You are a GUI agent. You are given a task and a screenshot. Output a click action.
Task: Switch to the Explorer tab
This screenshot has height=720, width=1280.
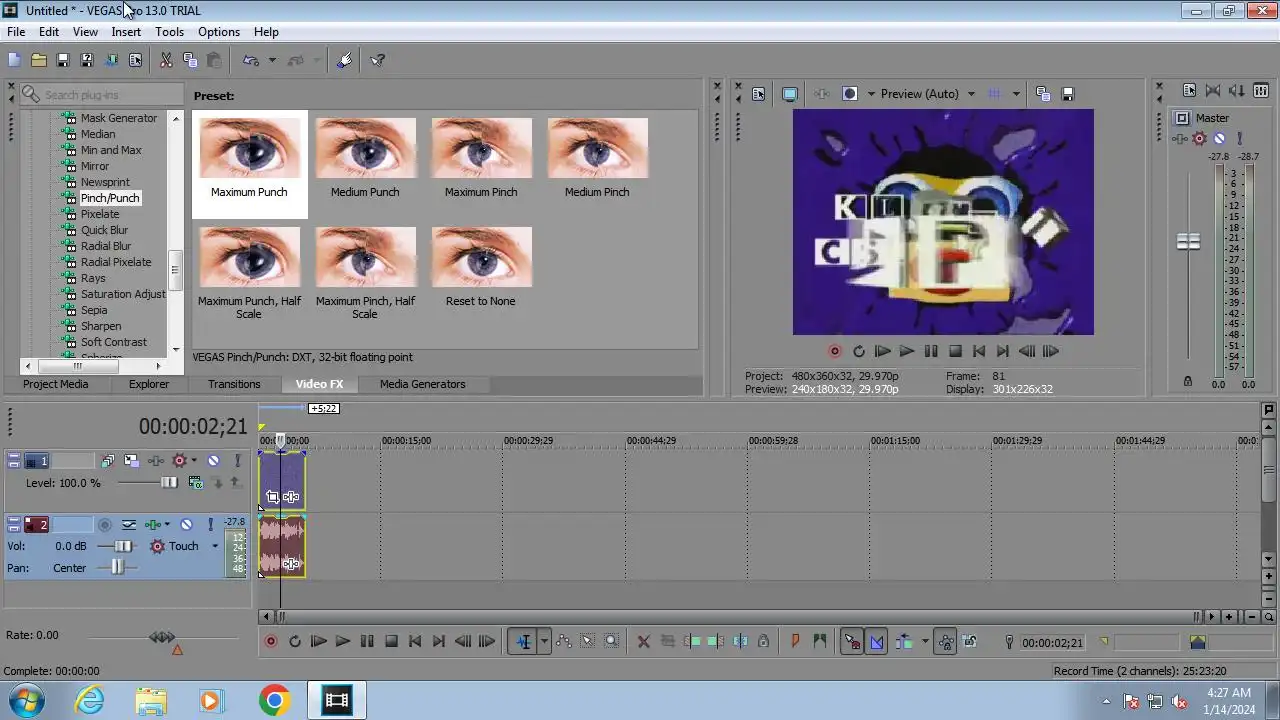click(x=149, y=384)
